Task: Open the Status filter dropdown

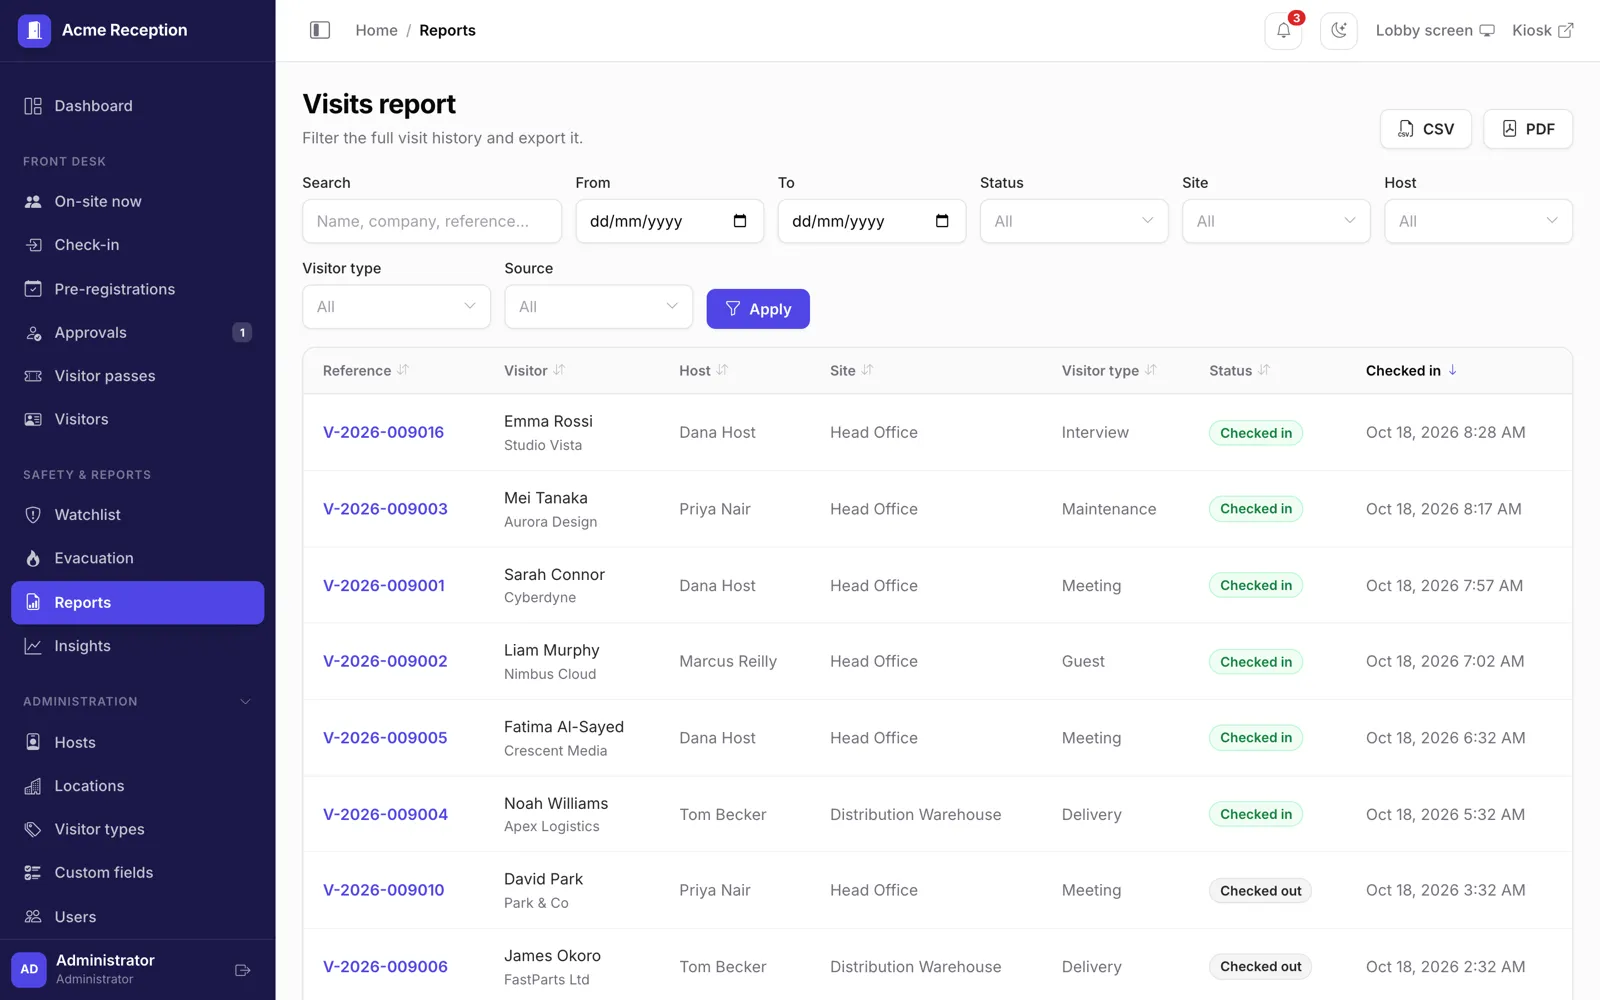Action: click(1074, 221)
